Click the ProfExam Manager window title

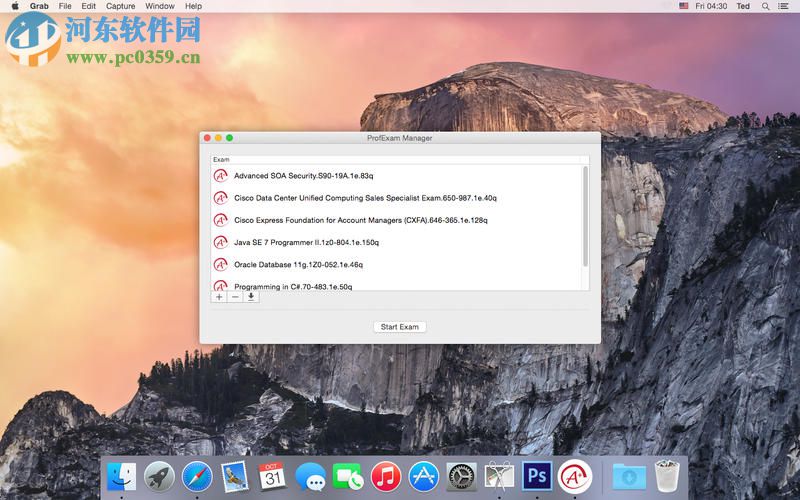[x=399, y=138]
